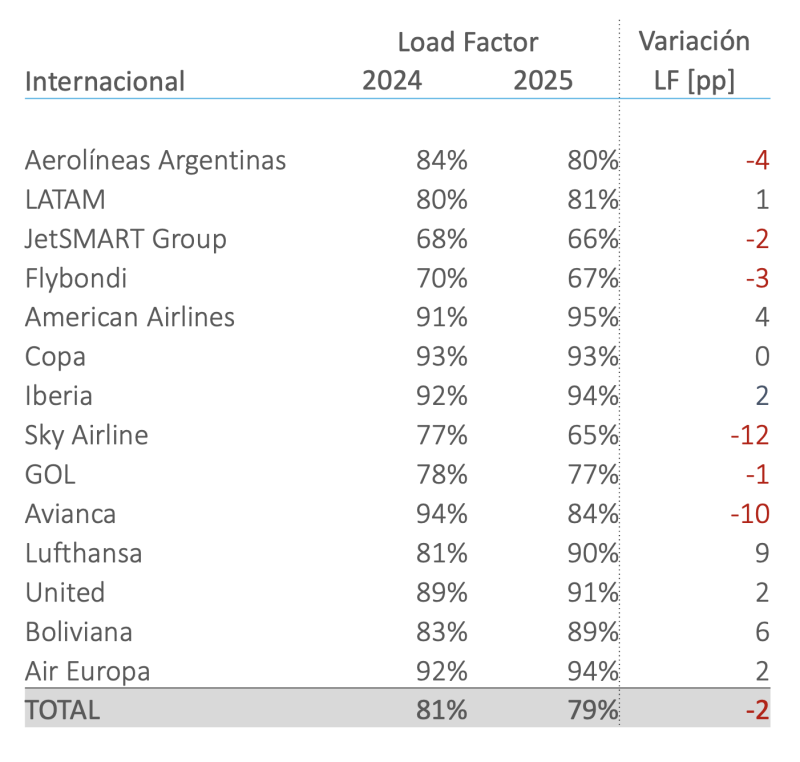Click the 2024 column header
Screen dimensions: 800x762
click(x=392, y=81)
